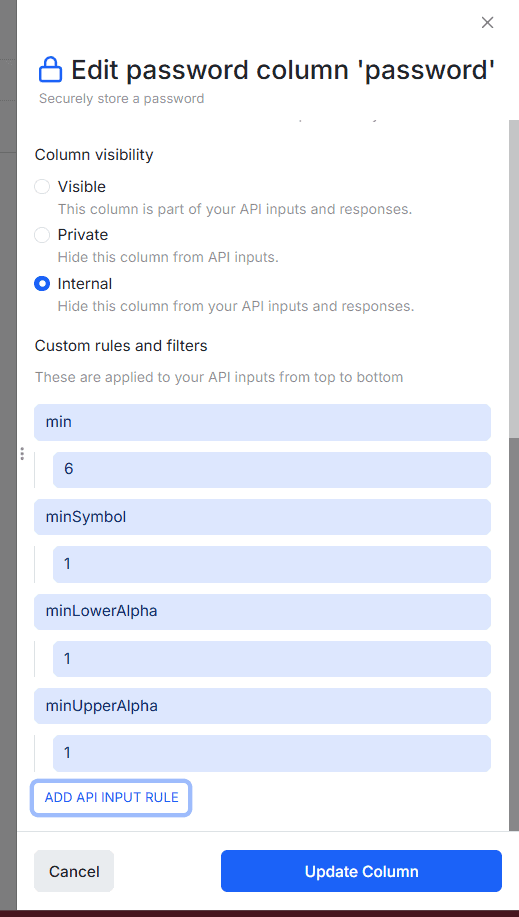Edit the minLowerAlpha value field
The image size is (519, 917).
(271, 659)
